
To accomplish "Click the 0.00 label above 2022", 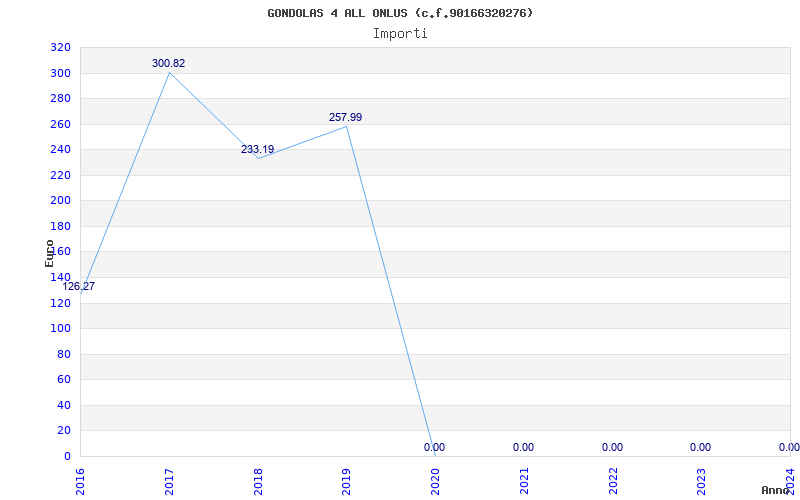I will click(x=612, y=447).
